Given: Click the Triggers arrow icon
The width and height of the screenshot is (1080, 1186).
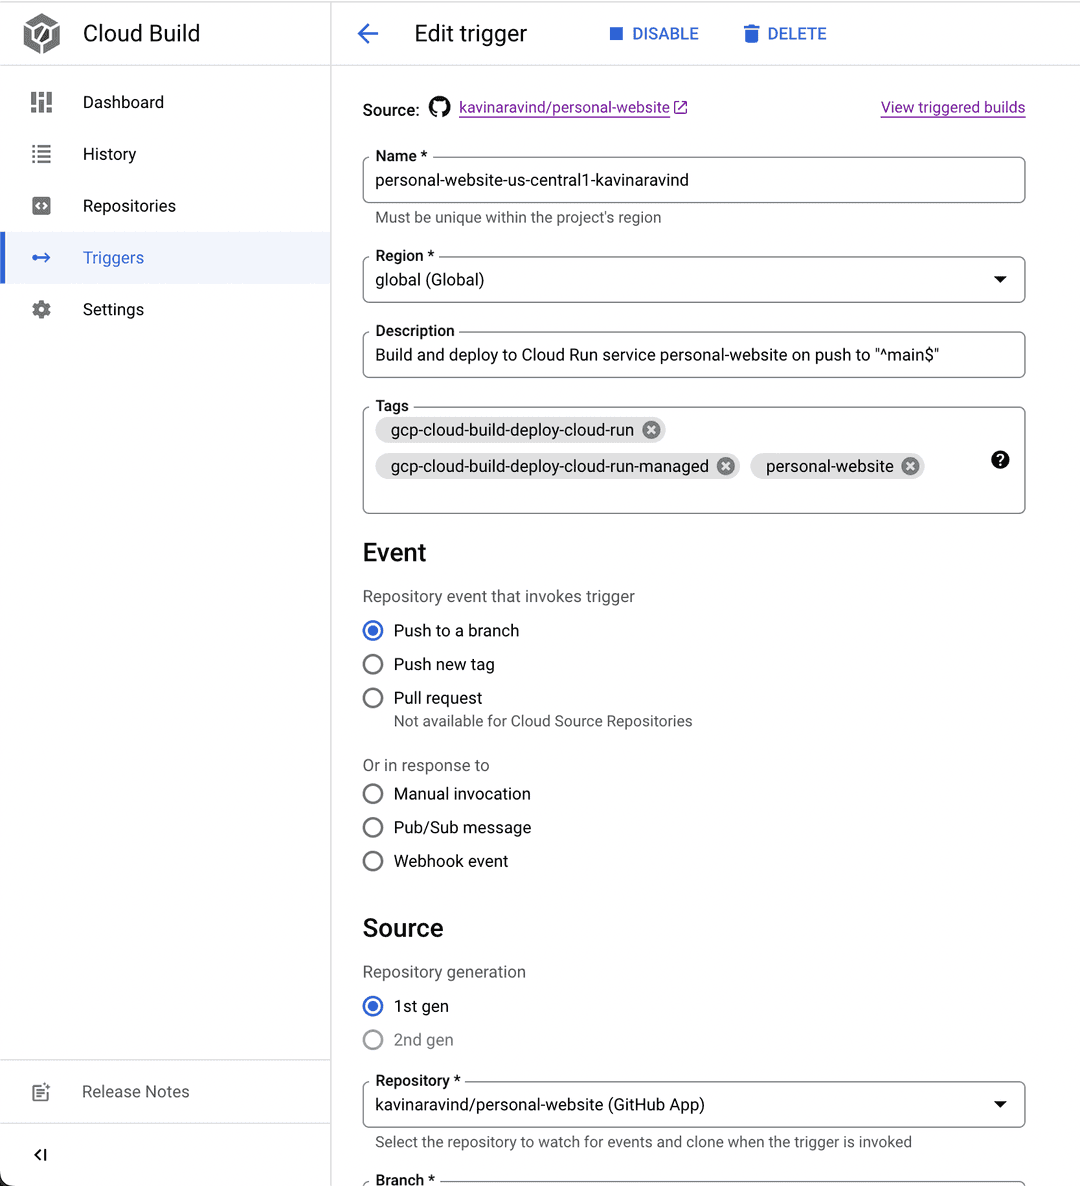Looking at the screenshot, I should pyautogui.click(x=42, y=258).
